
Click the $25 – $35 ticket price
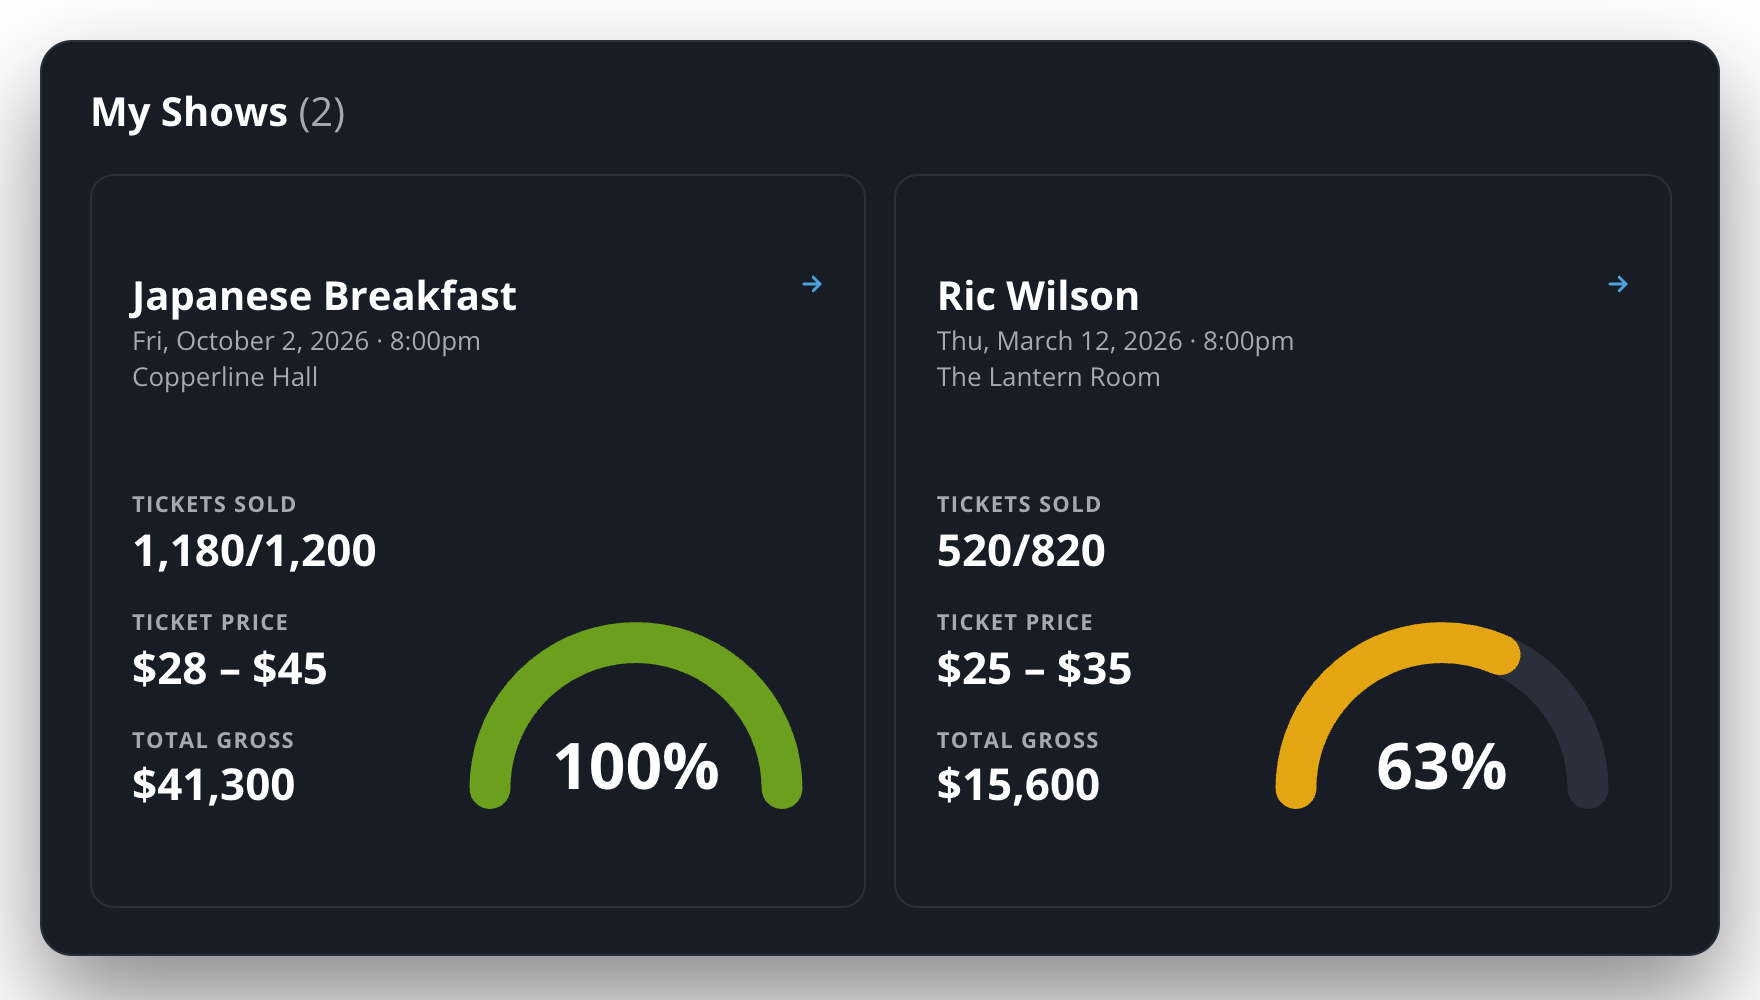pyautogui.click(x=1034, y=668)
